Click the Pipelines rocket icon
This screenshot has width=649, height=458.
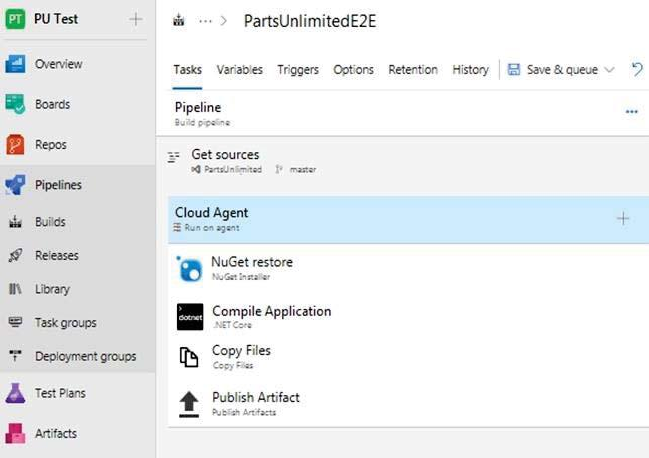(15, 185)
